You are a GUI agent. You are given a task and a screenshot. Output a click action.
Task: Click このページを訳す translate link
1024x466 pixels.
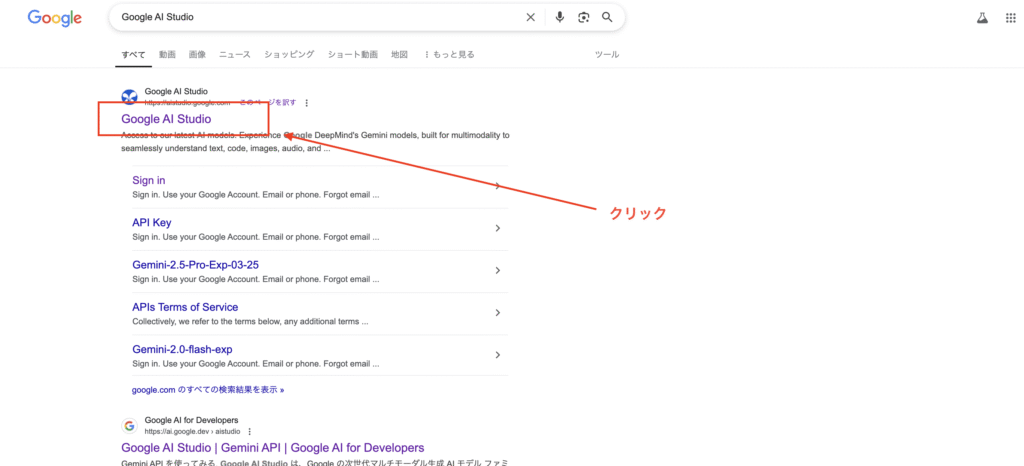click(x=268, y=102)
